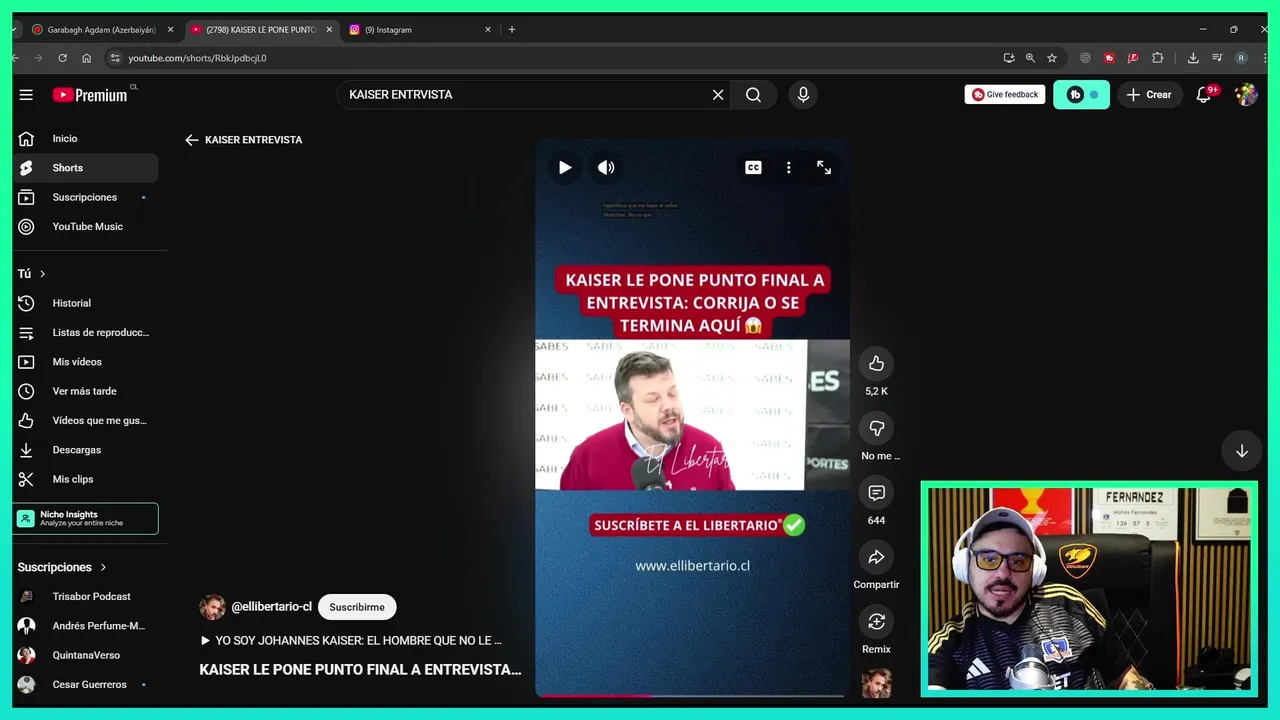Open QuintanaVerso subscription
This screenshot has height=720, width=1280.
coord(86,655)
